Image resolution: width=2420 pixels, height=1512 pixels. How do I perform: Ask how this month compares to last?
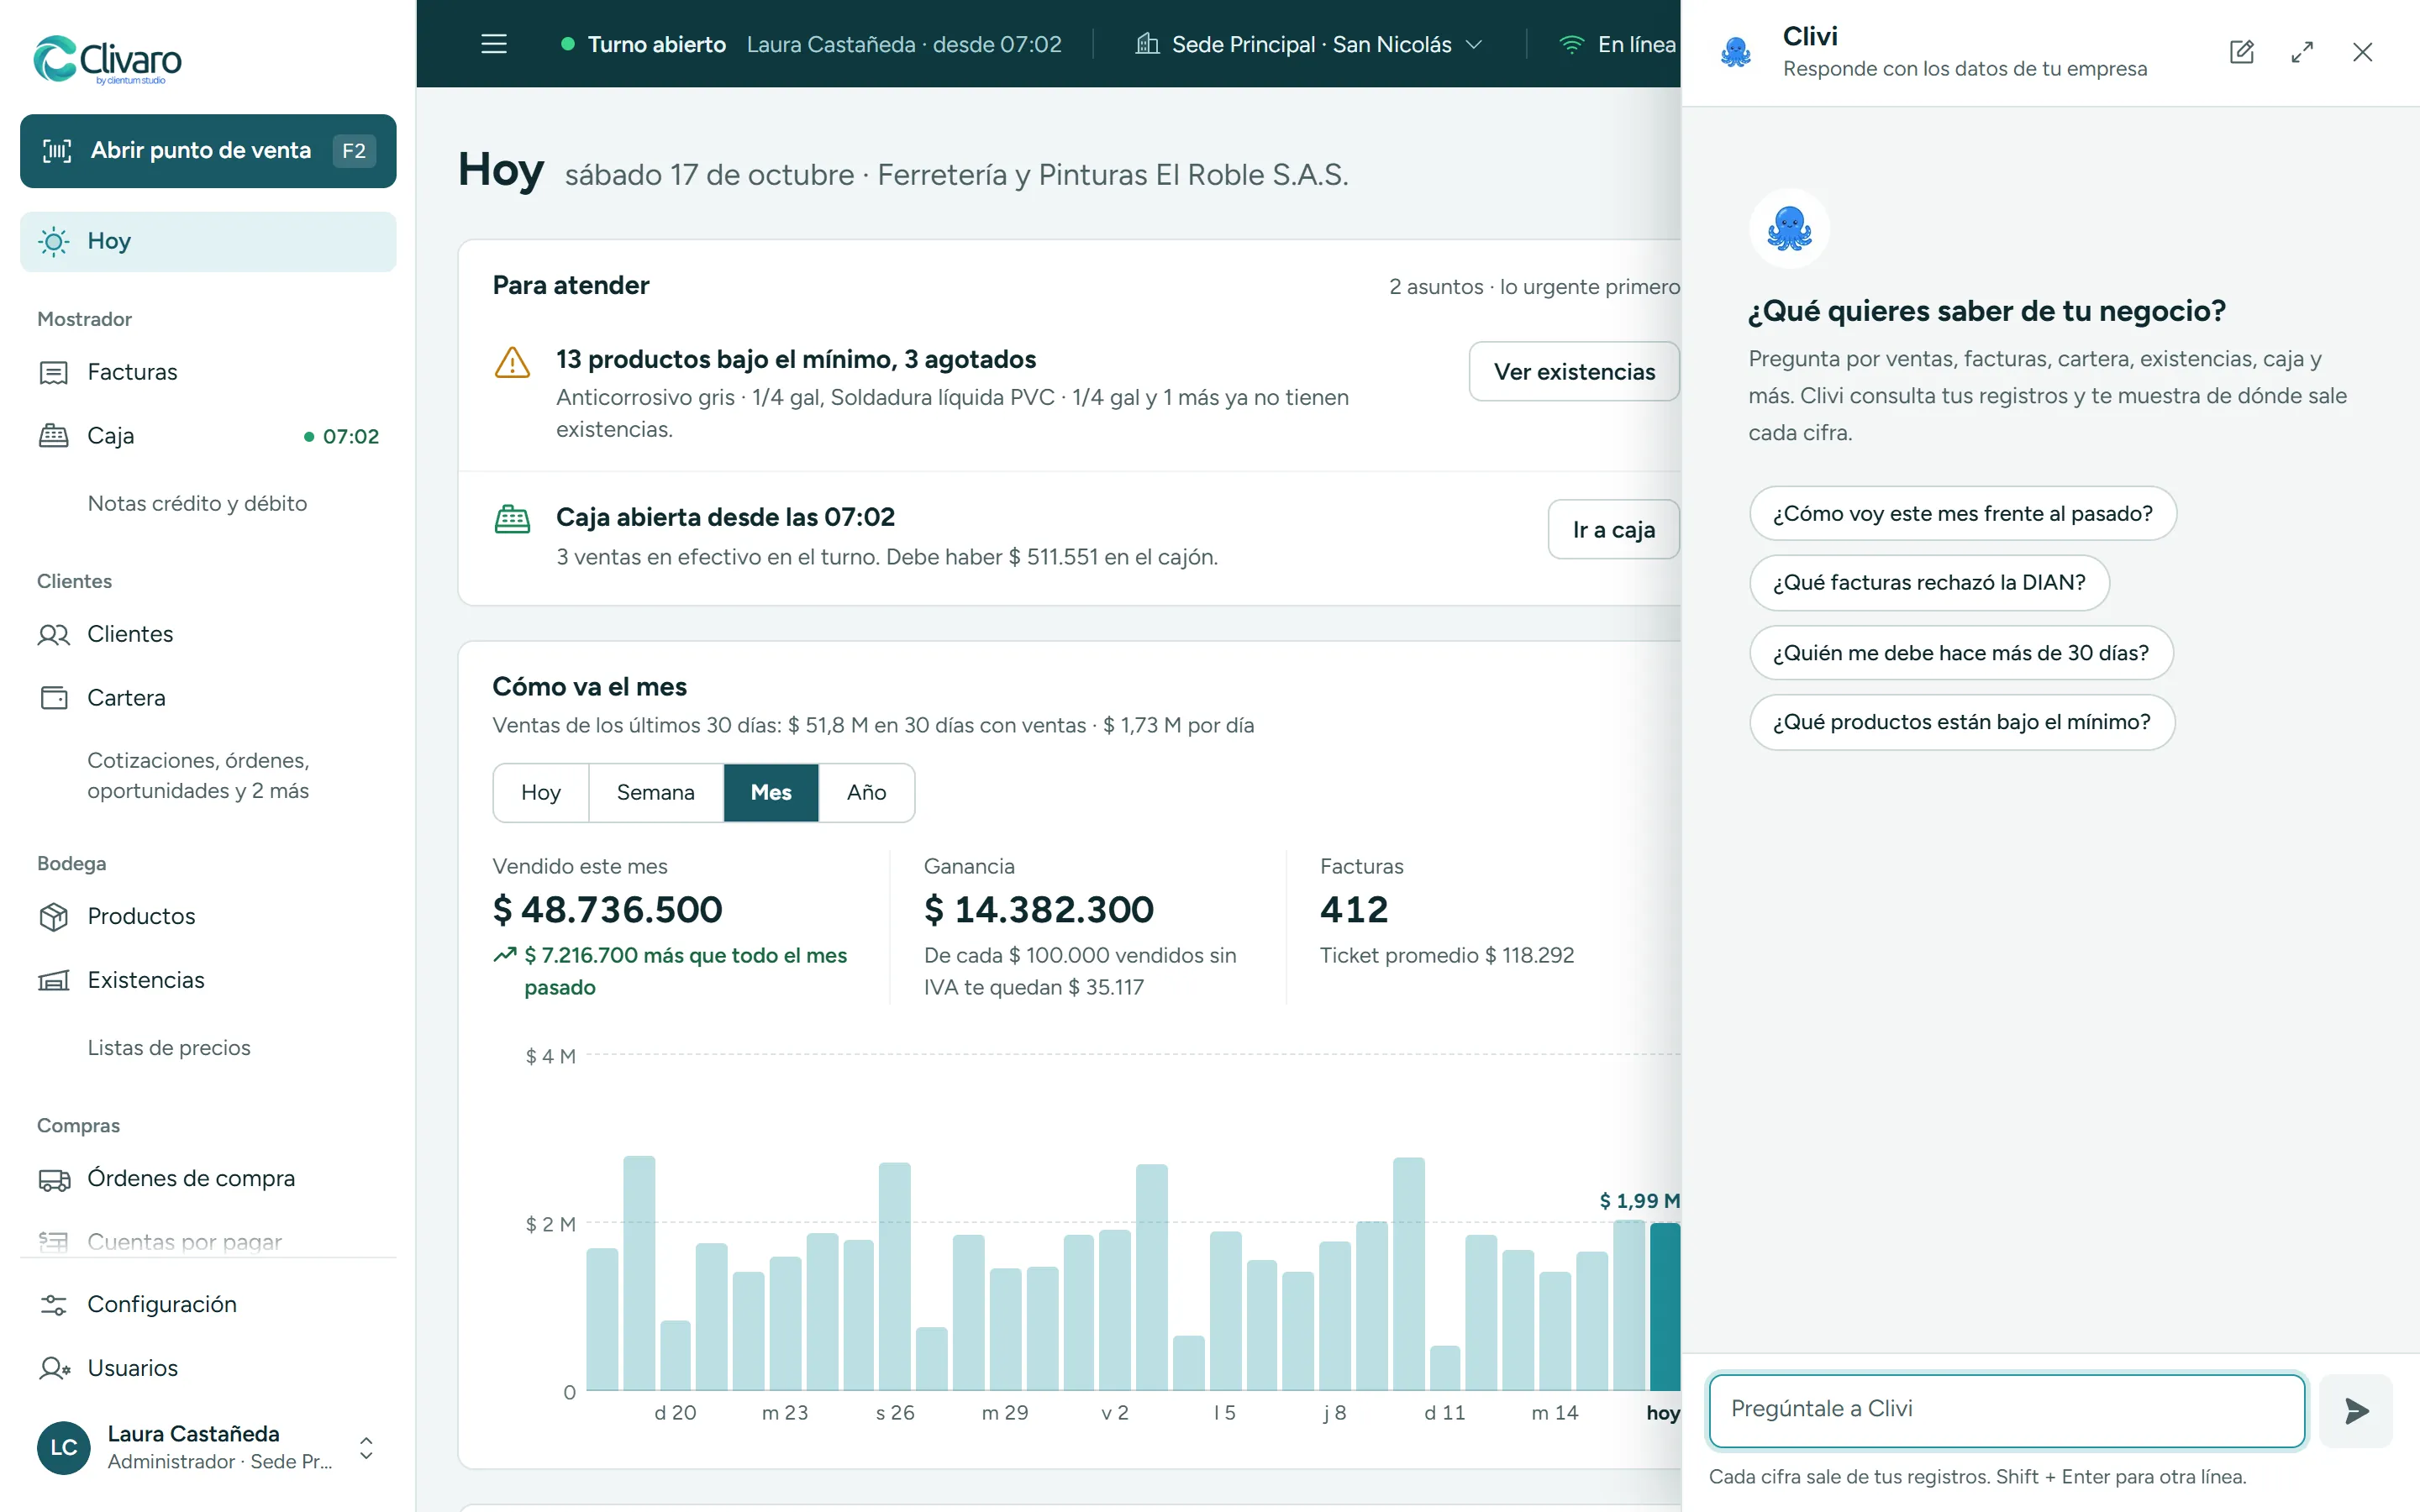pos(1962,513)
